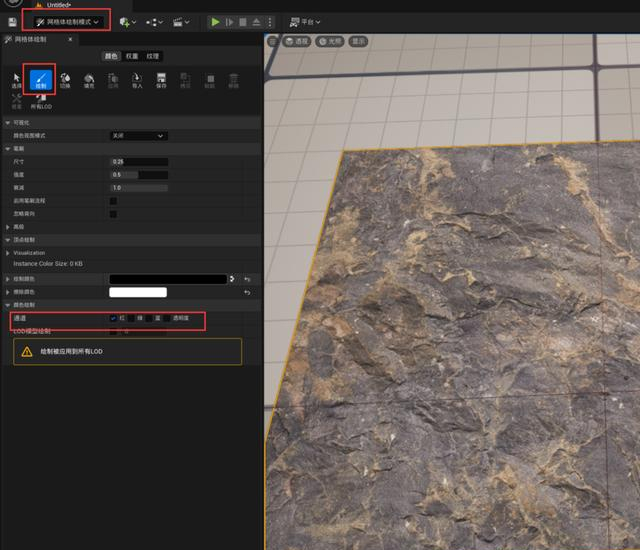Viewport: 640px width, 550px height.
Task: Open the viewport hamburger options menu
Action: [x=273, y=41]
